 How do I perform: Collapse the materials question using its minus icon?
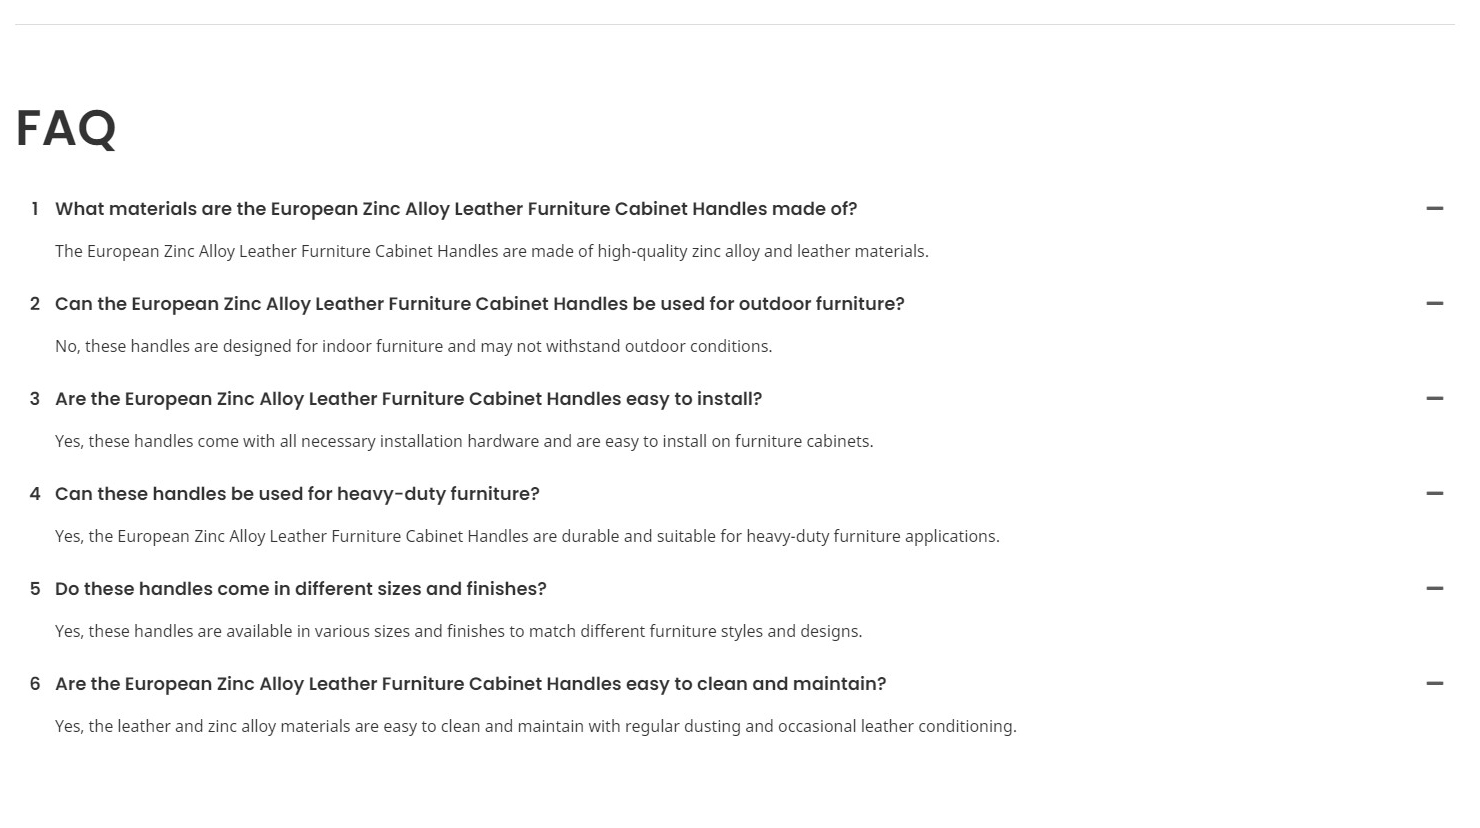click(1435, 209)
